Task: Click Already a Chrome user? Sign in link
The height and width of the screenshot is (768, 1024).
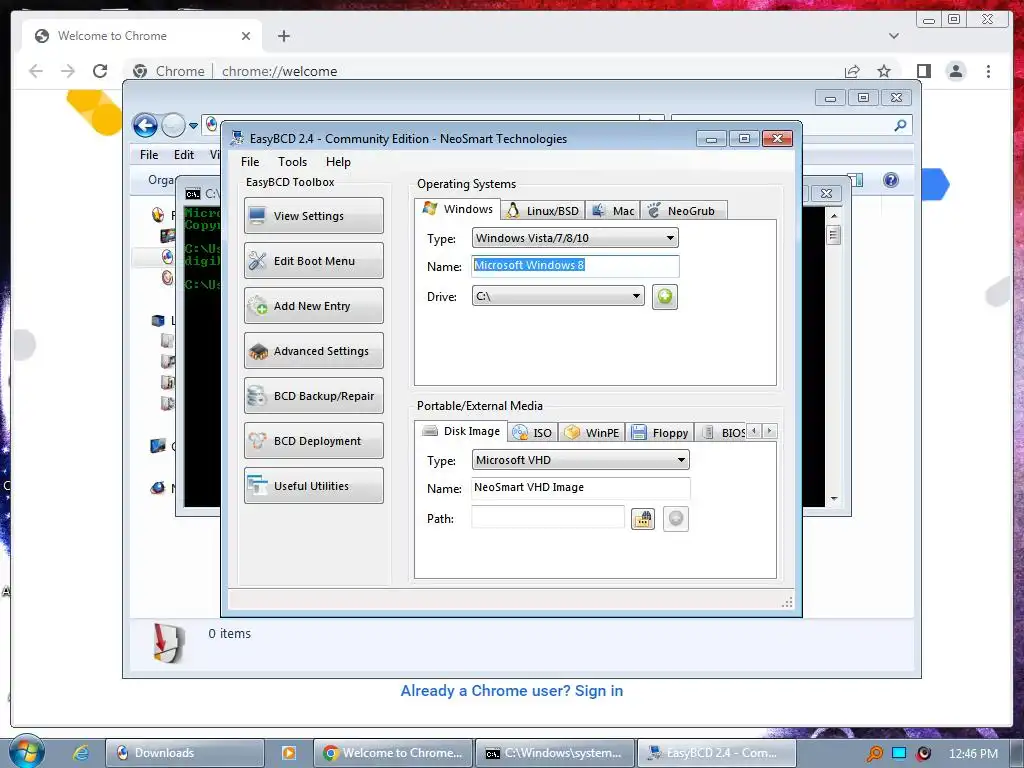Action: (511, 690)
